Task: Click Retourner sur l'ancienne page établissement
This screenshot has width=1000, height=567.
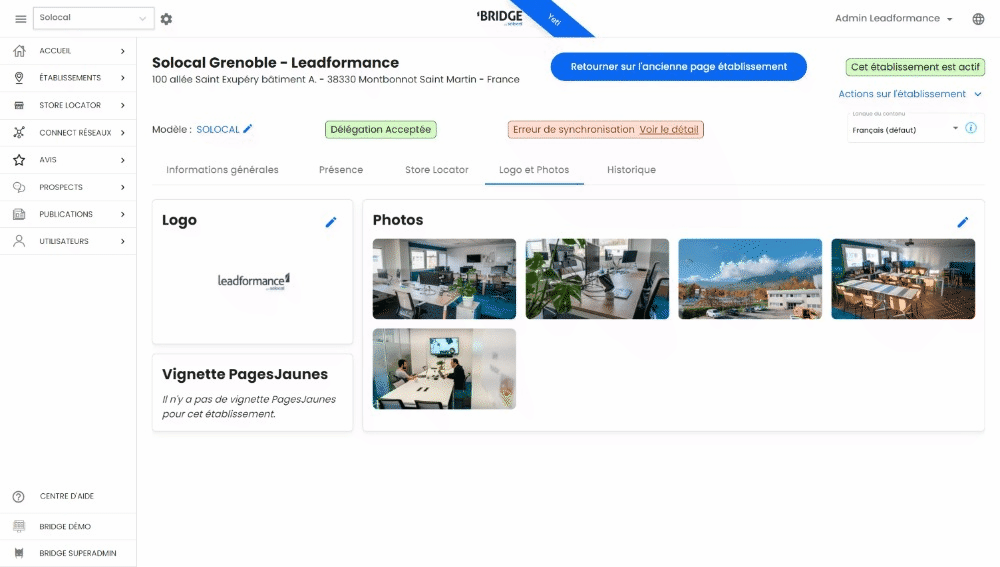Action: tap(679, 66)
